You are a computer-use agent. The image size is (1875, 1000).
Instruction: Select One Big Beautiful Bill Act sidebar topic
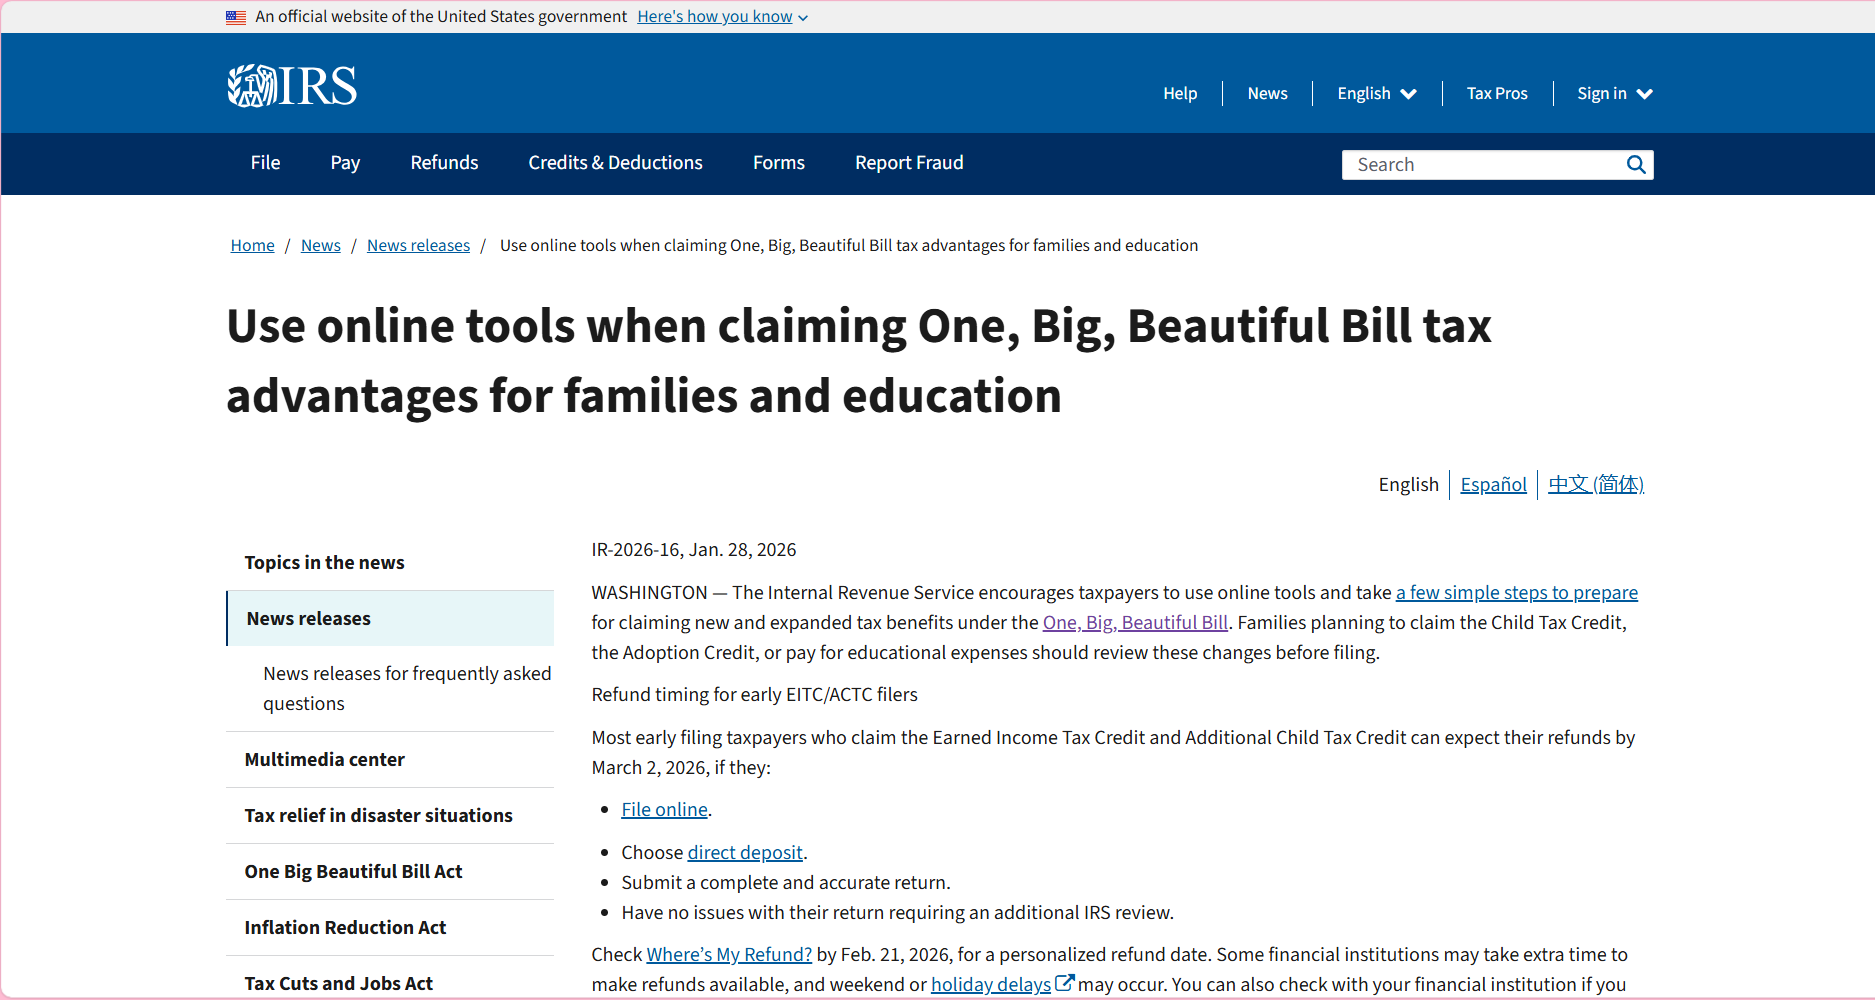pyautogui.click(x=353, y=871)
